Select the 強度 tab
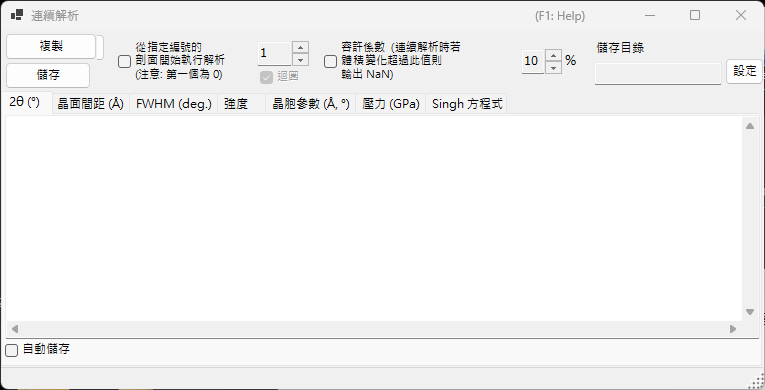Viewport: 765px width, 390px height. coord(242,104)
